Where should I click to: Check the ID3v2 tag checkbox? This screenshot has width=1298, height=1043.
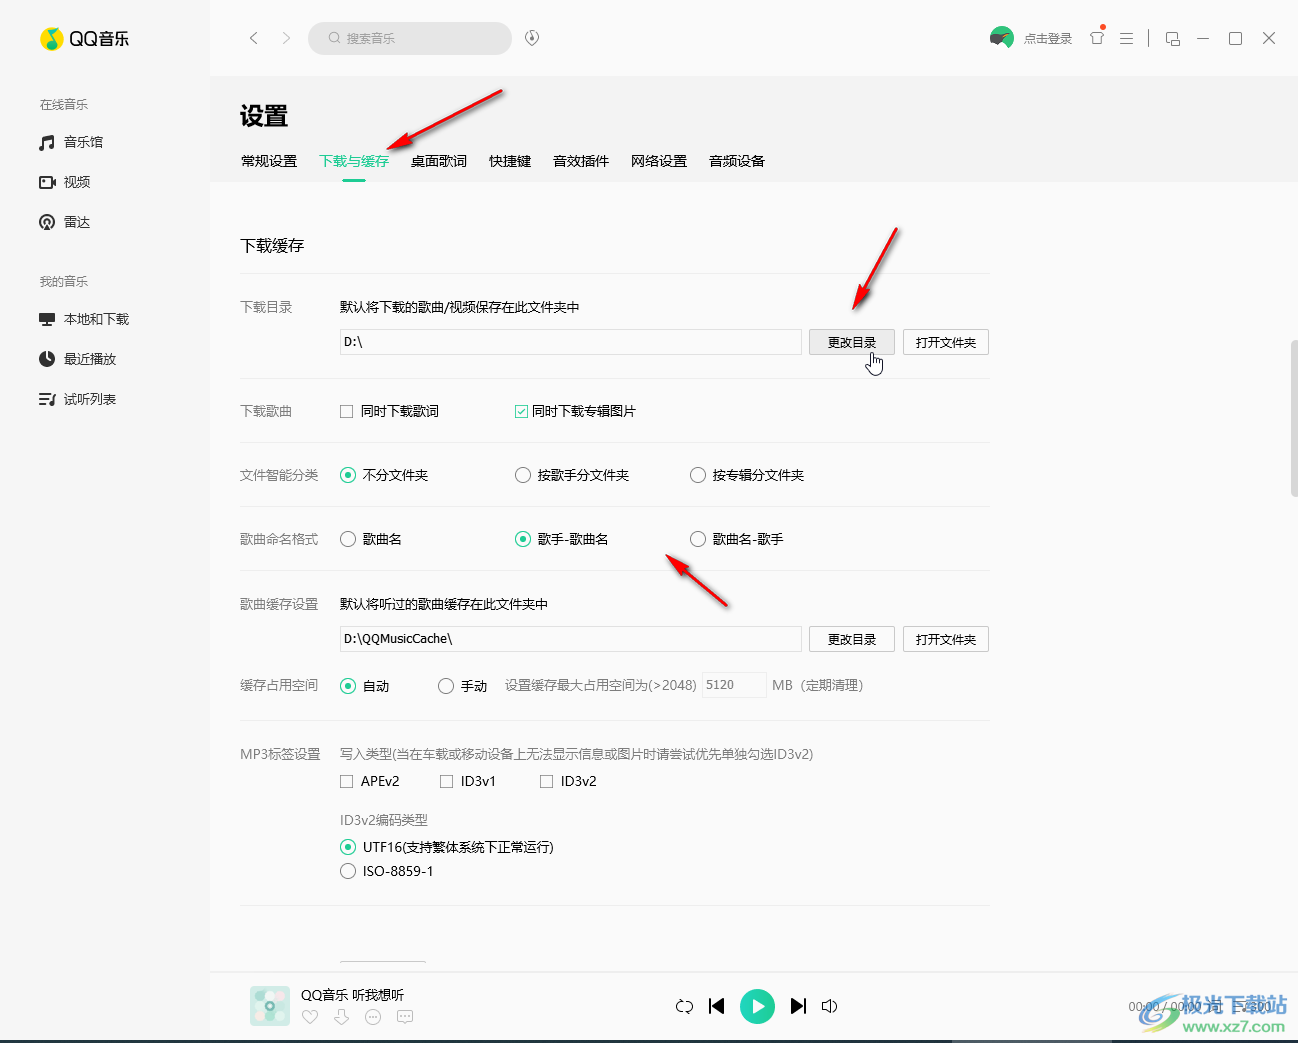coord(547,781)
